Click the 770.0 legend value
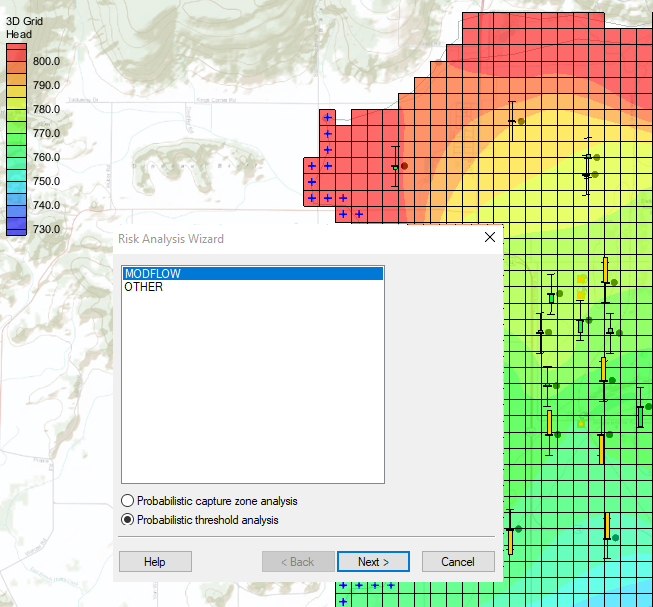The width and height of the screenshot is (653, 607). point(46,133)
